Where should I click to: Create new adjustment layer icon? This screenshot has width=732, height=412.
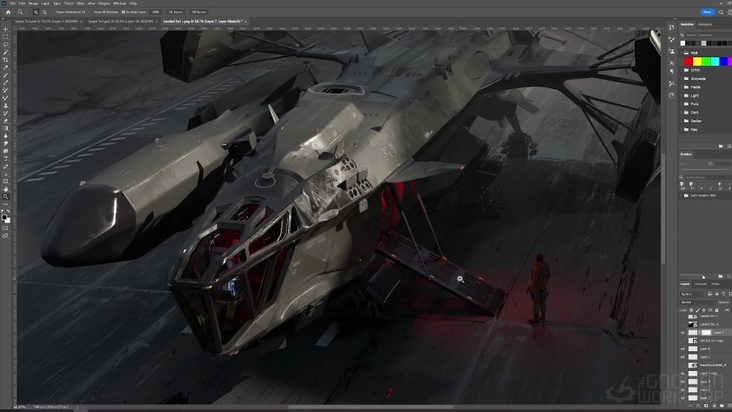click(715, 406)
